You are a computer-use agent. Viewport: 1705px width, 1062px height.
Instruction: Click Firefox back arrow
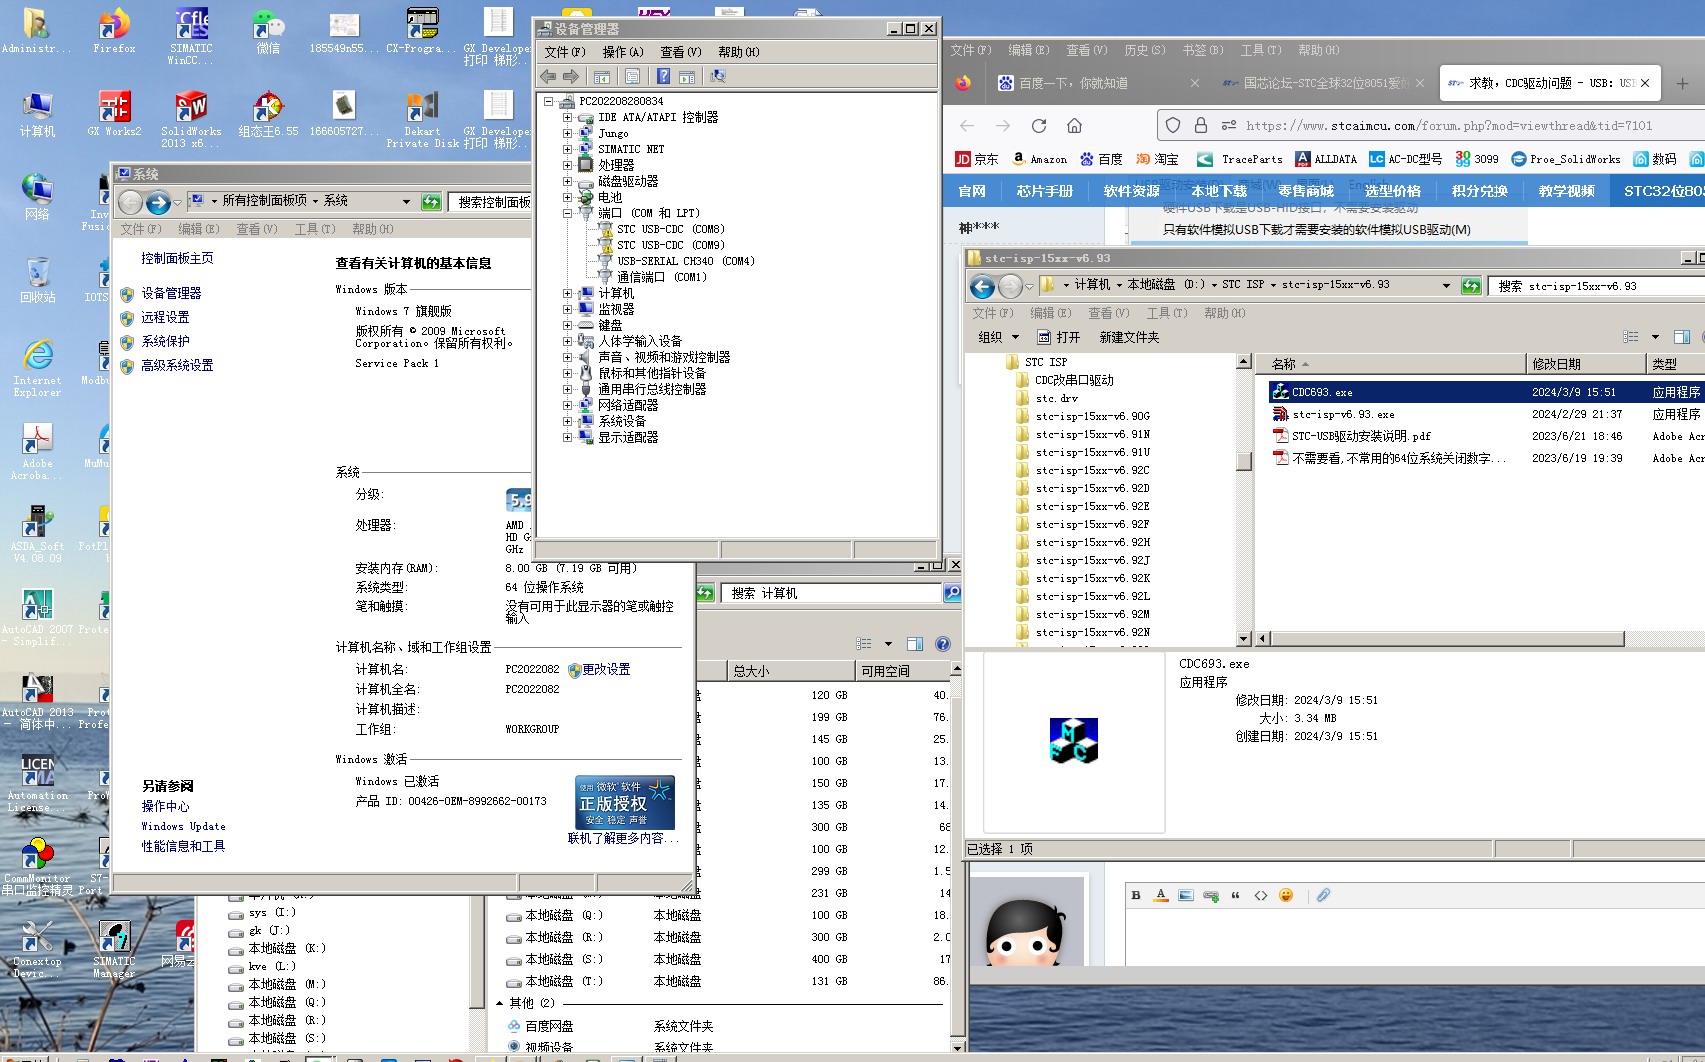(967, 125)
